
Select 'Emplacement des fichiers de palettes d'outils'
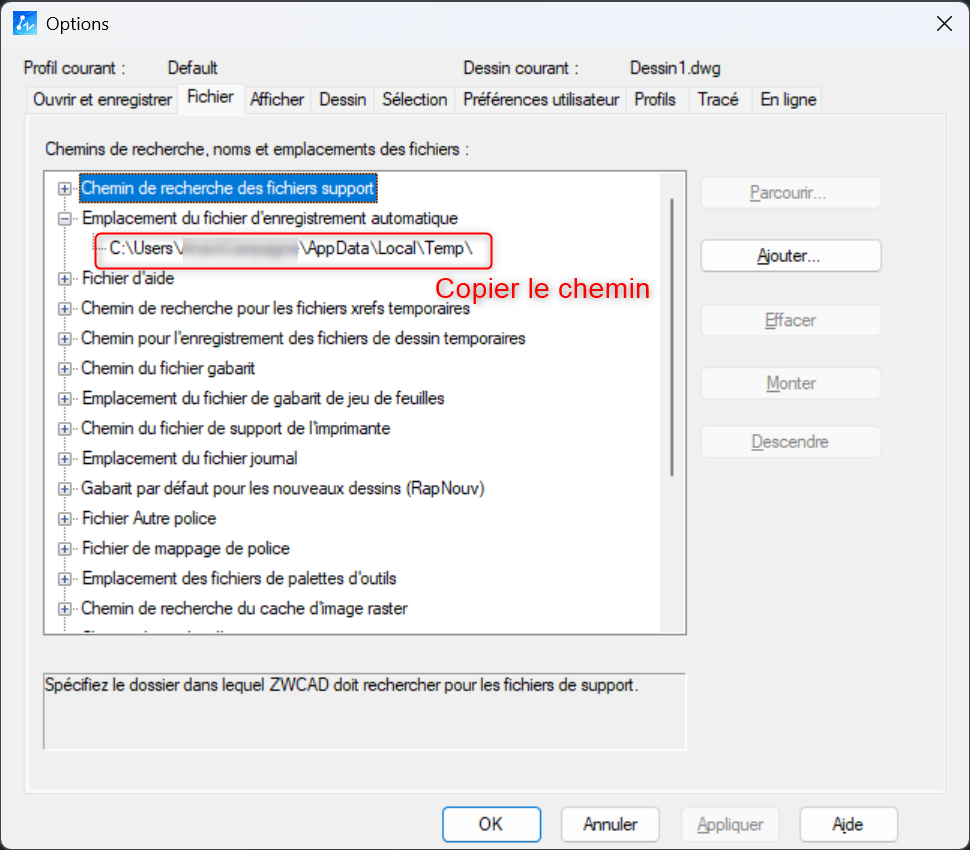[x=239, y=578]
